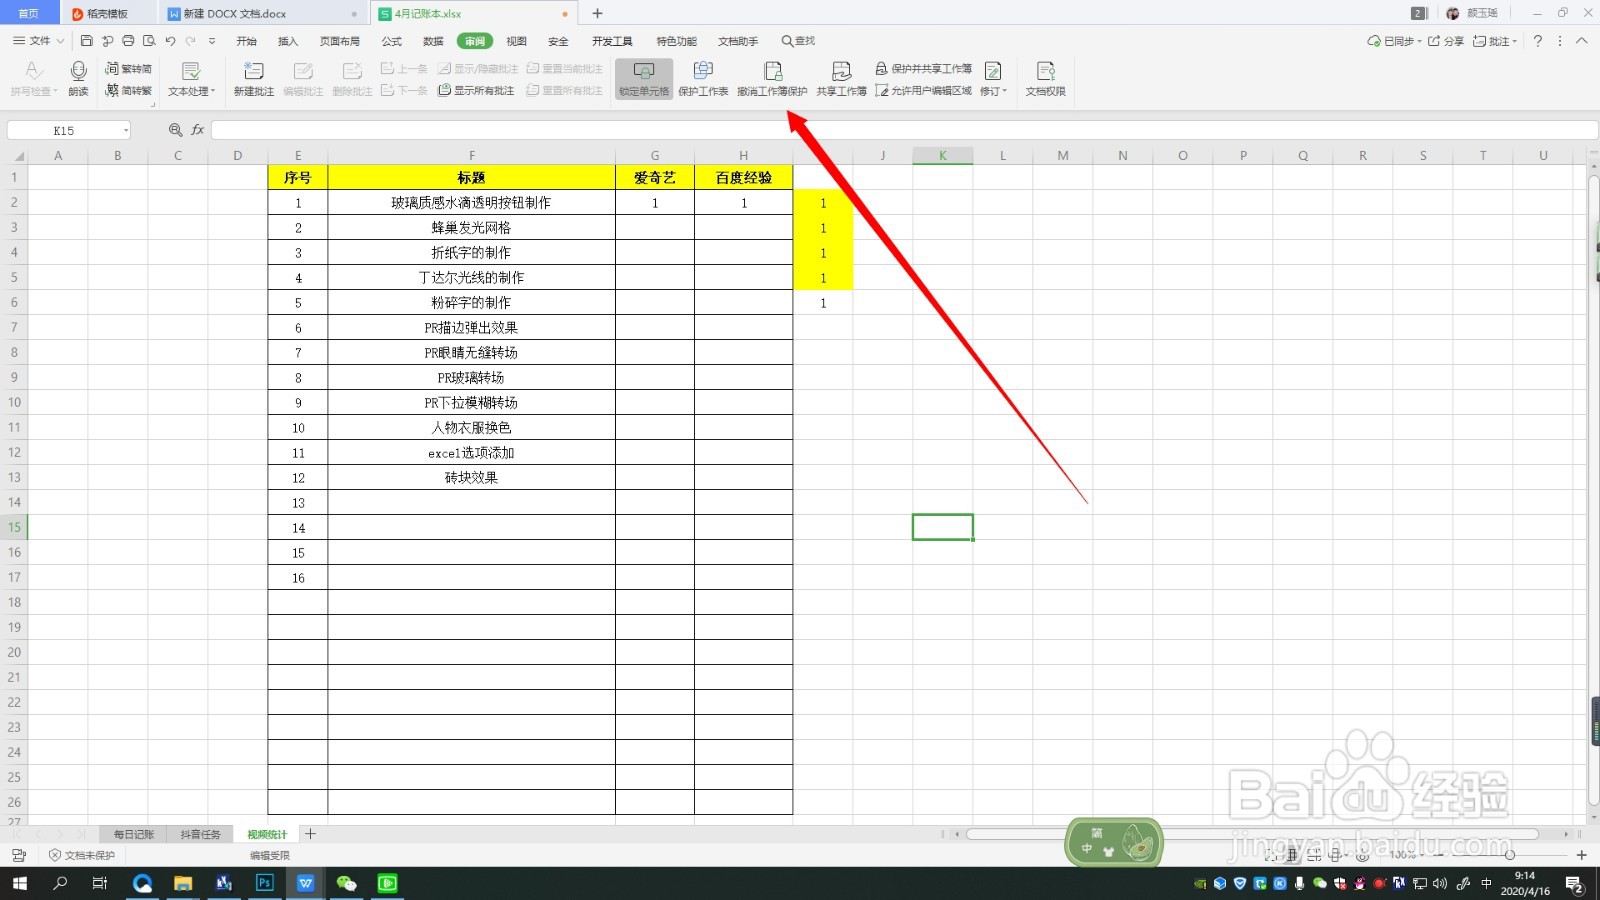Open the Document Assistant (文档助手) tab
This screenshot has height=900, width=1600.
(738, 41)
